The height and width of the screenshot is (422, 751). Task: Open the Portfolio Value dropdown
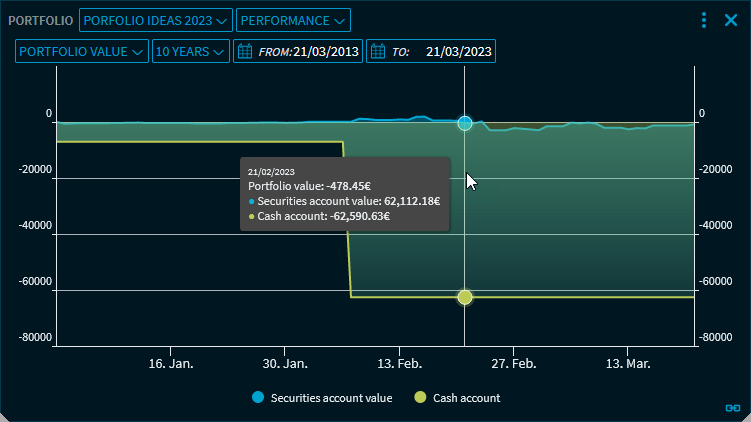point(82,51)
